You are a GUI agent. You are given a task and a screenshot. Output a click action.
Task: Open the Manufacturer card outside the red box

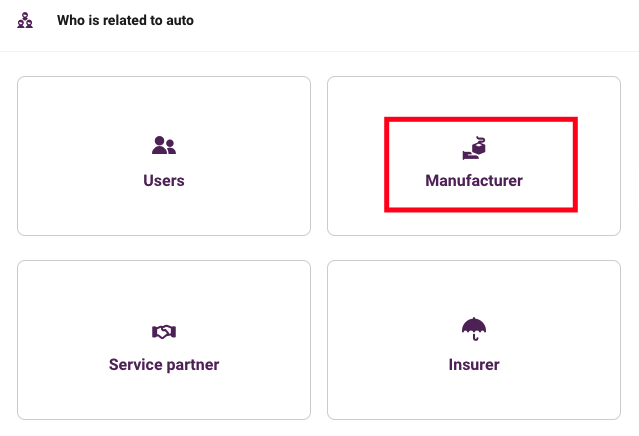coord(355,155)
